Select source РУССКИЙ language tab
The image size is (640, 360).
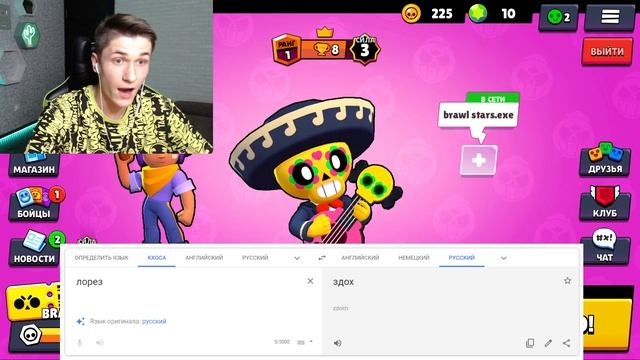point(255,258)
